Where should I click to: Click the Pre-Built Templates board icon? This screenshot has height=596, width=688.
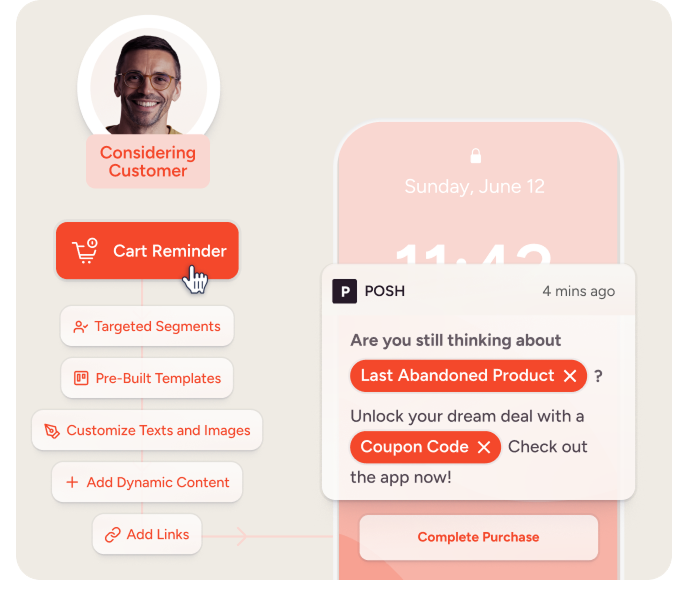pos(81,379)
